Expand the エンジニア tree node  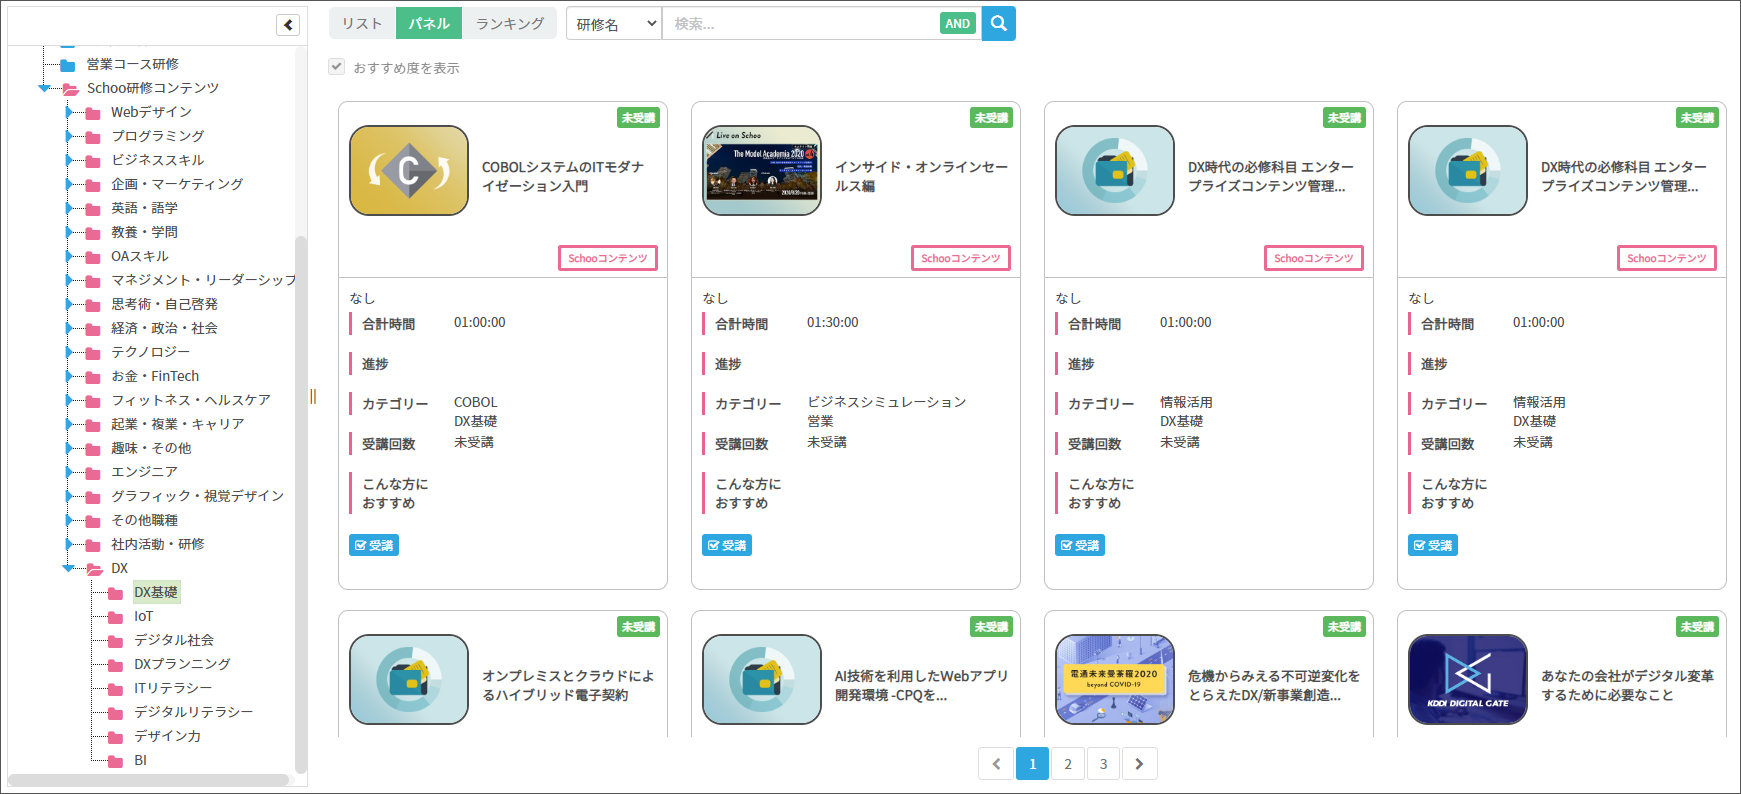(69, 472)
